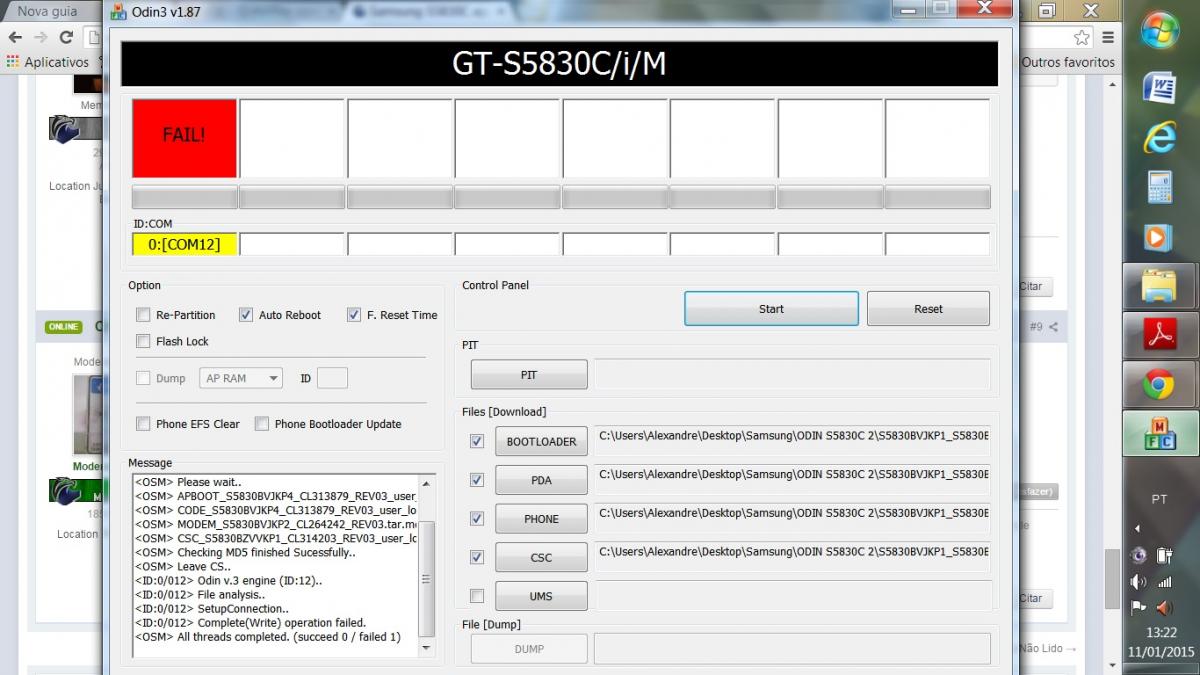This screenshot has width=1200, height=675.
Task: Click the red speaker volume tray icon
Action: pyautogui.click(x=1164, y=608)
